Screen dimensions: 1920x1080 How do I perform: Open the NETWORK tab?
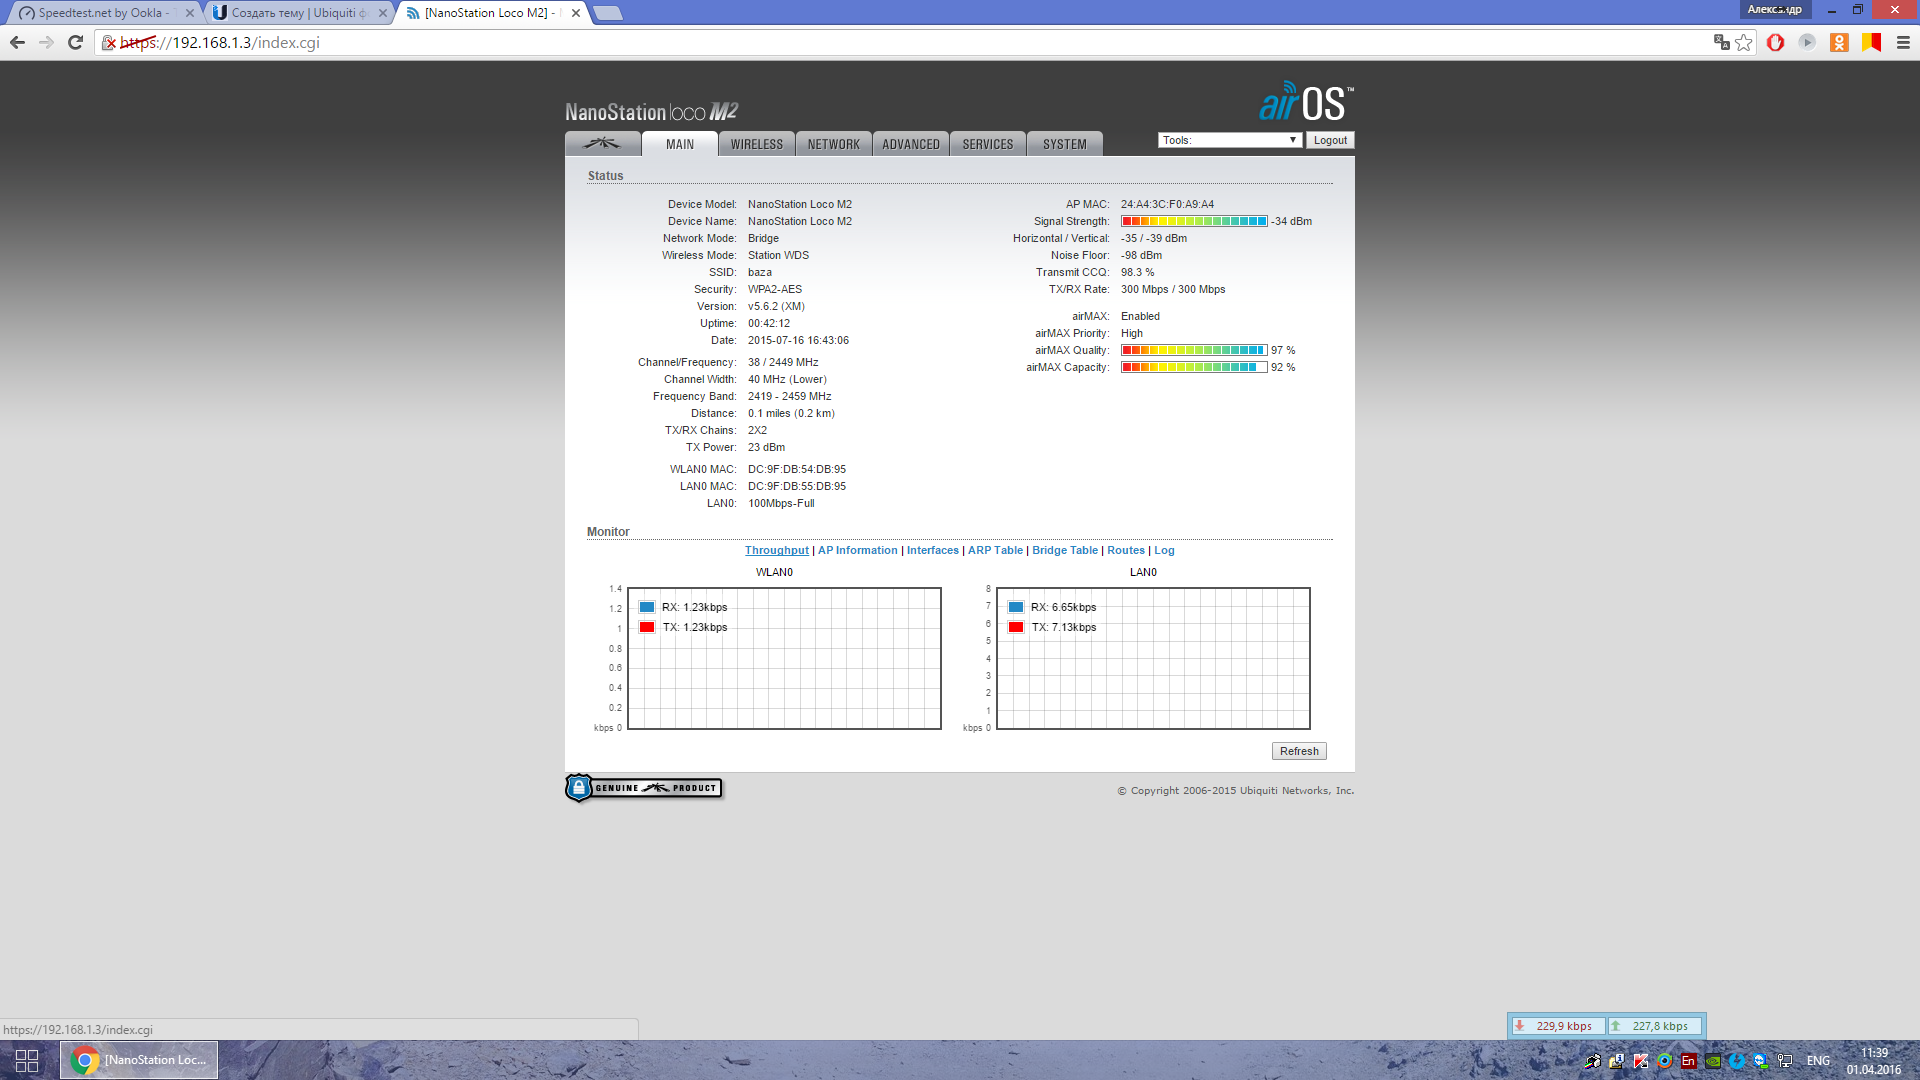click(x=834, y=144)
